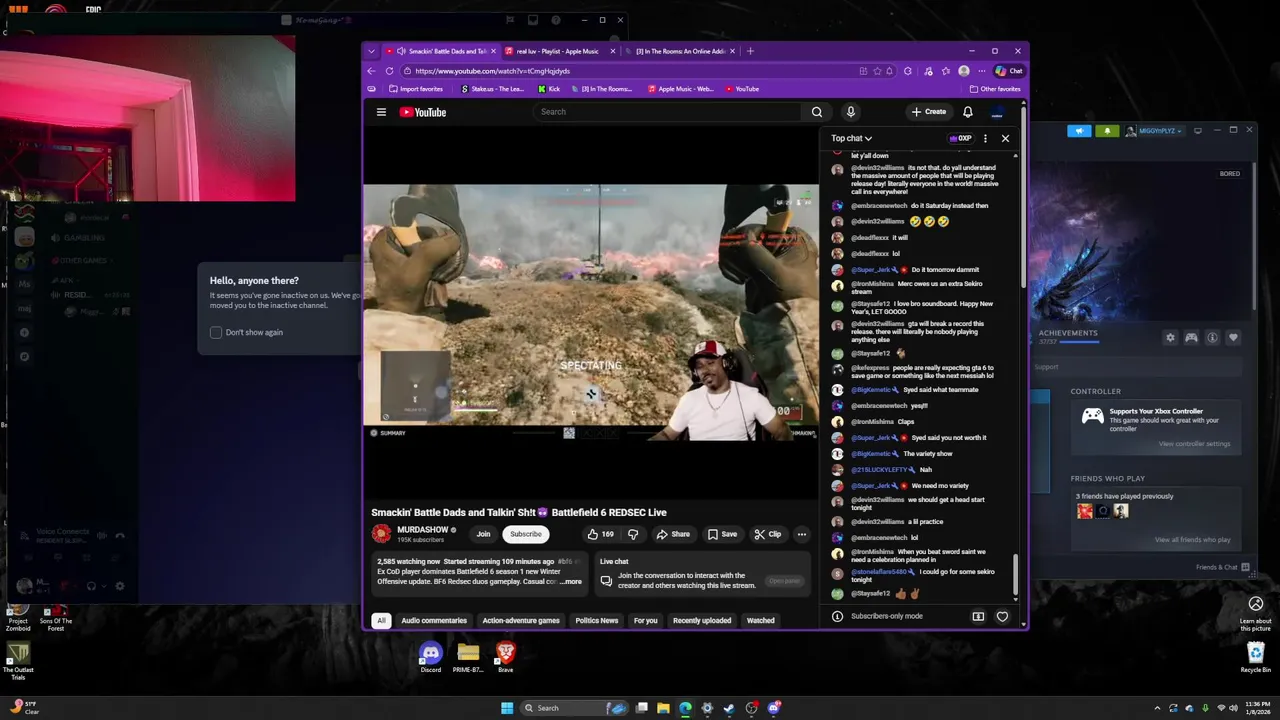Open Import favorites in the bookmarks bar
Image resolution: width=1280 pixels, height=720 pixels.
click(x=415, y=89)
